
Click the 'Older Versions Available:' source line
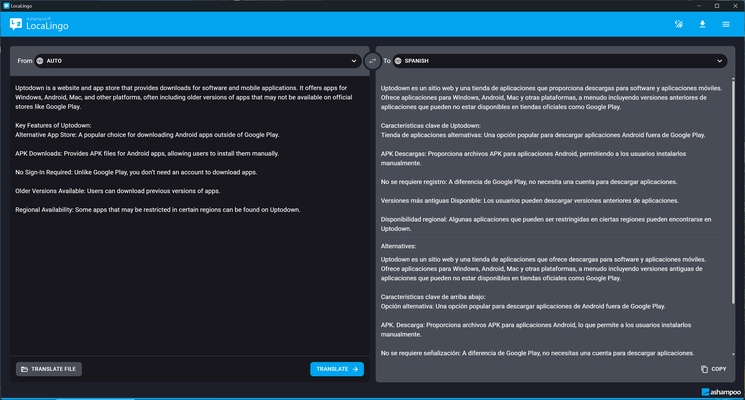pos(117,191)
